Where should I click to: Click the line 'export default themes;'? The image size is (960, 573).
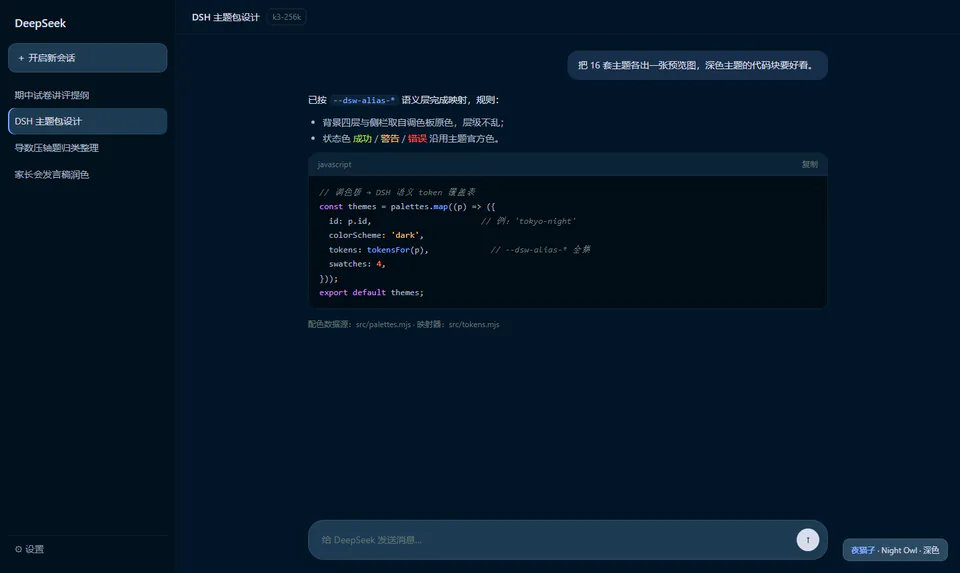tap(371, 293)
